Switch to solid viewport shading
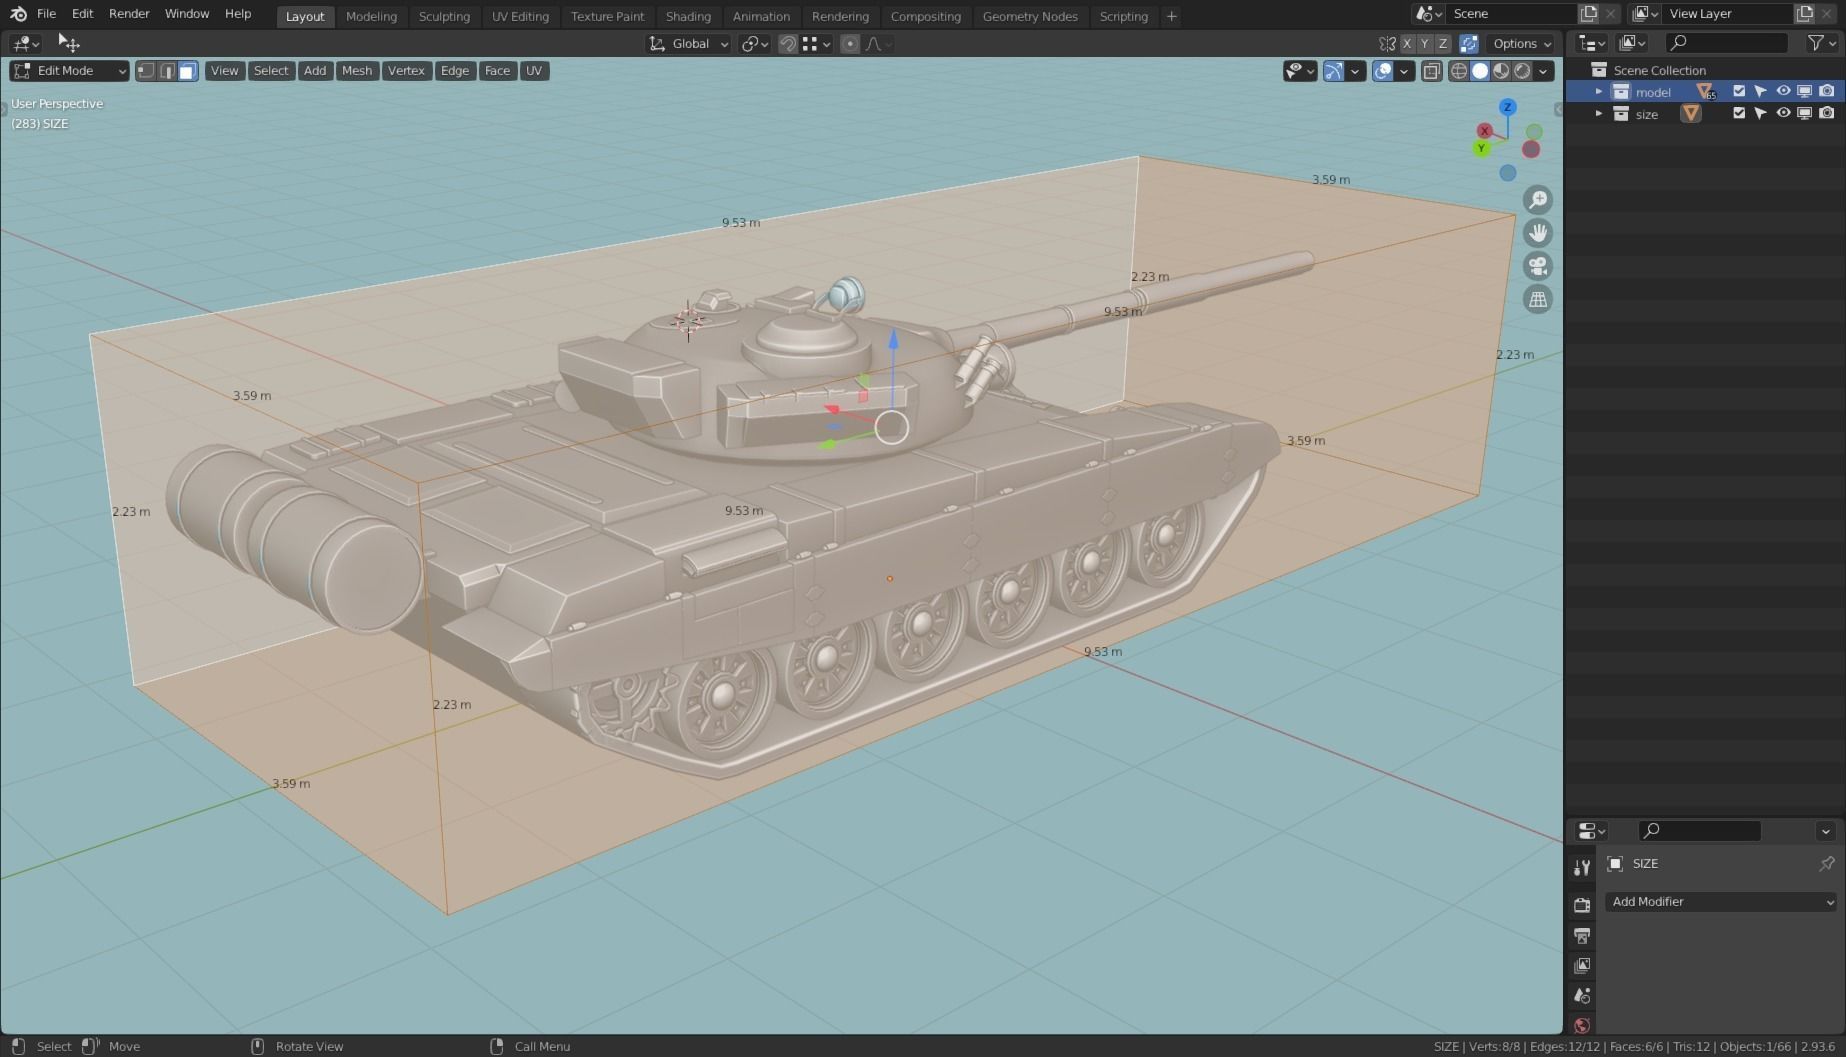The width and height of the screenshot is (1846, 1057). coord(1480,71)
